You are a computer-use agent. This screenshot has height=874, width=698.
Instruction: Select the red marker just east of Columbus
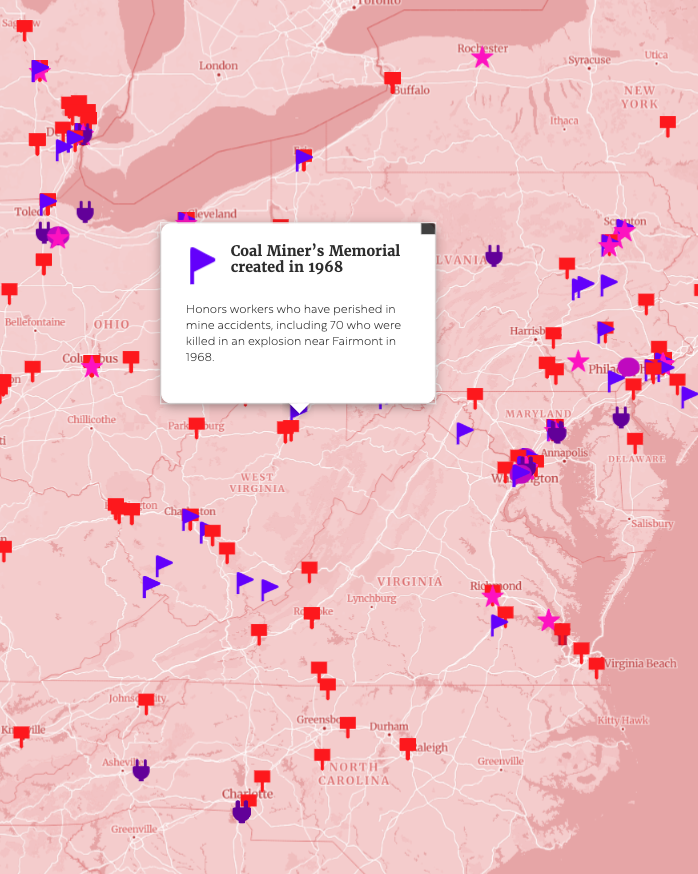(131, 361)
